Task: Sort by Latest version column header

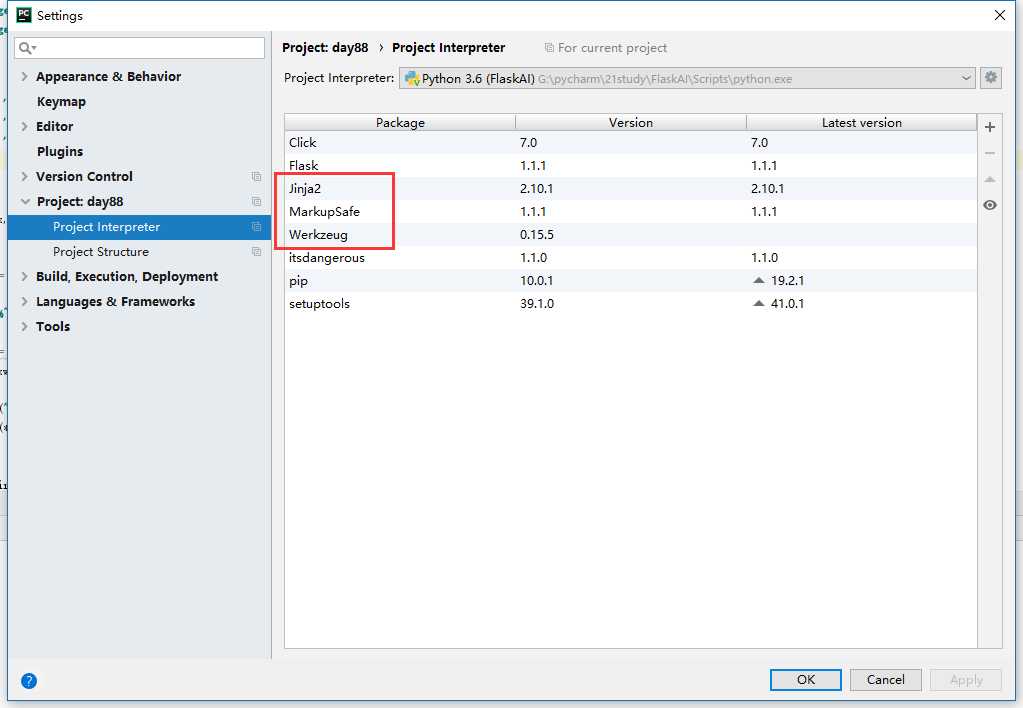Action: point(862,122)
